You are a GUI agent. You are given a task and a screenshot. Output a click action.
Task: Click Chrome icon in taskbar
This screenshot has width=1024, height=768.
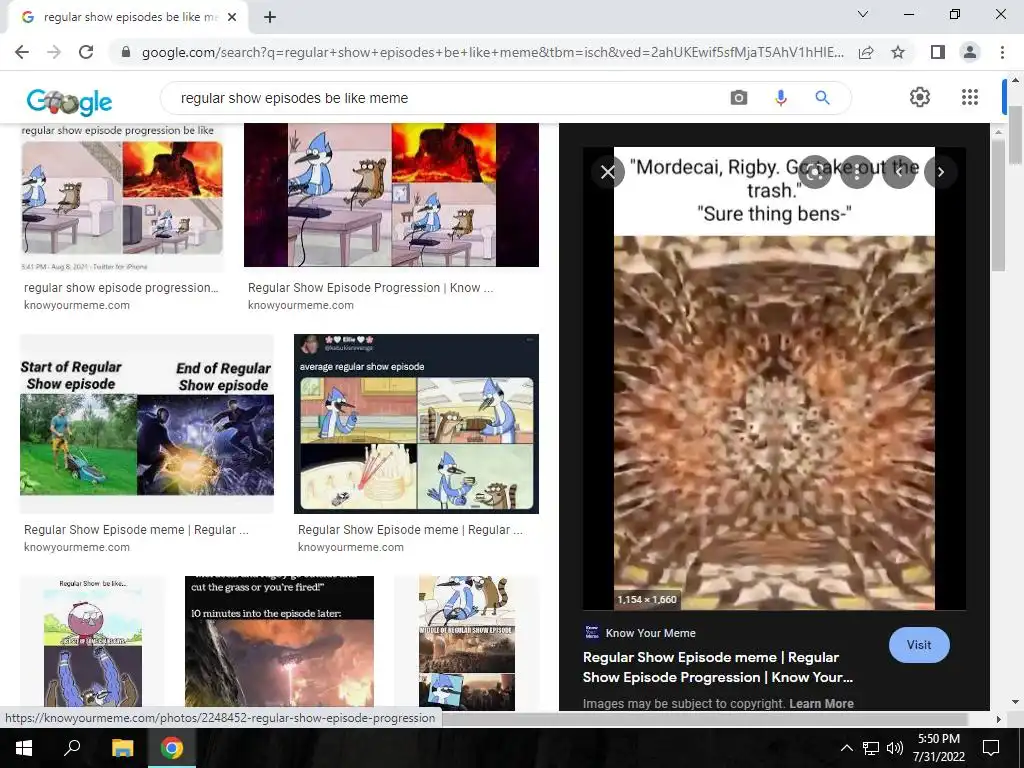pyautogui.click(x=172, y=748)
